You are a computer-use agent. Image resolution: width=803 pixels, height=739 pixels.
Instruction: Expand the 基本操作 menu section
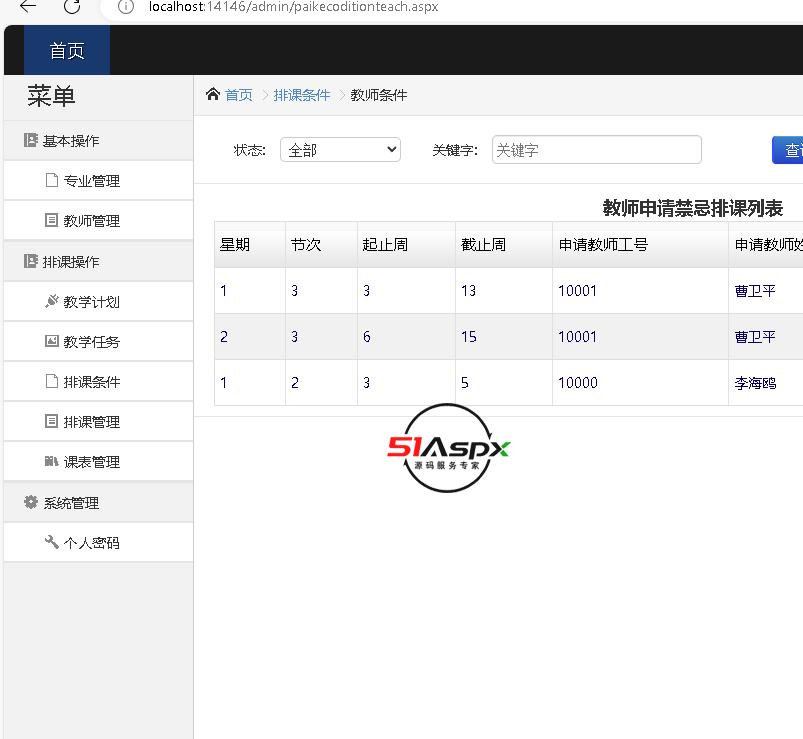(x=70, y=141)
